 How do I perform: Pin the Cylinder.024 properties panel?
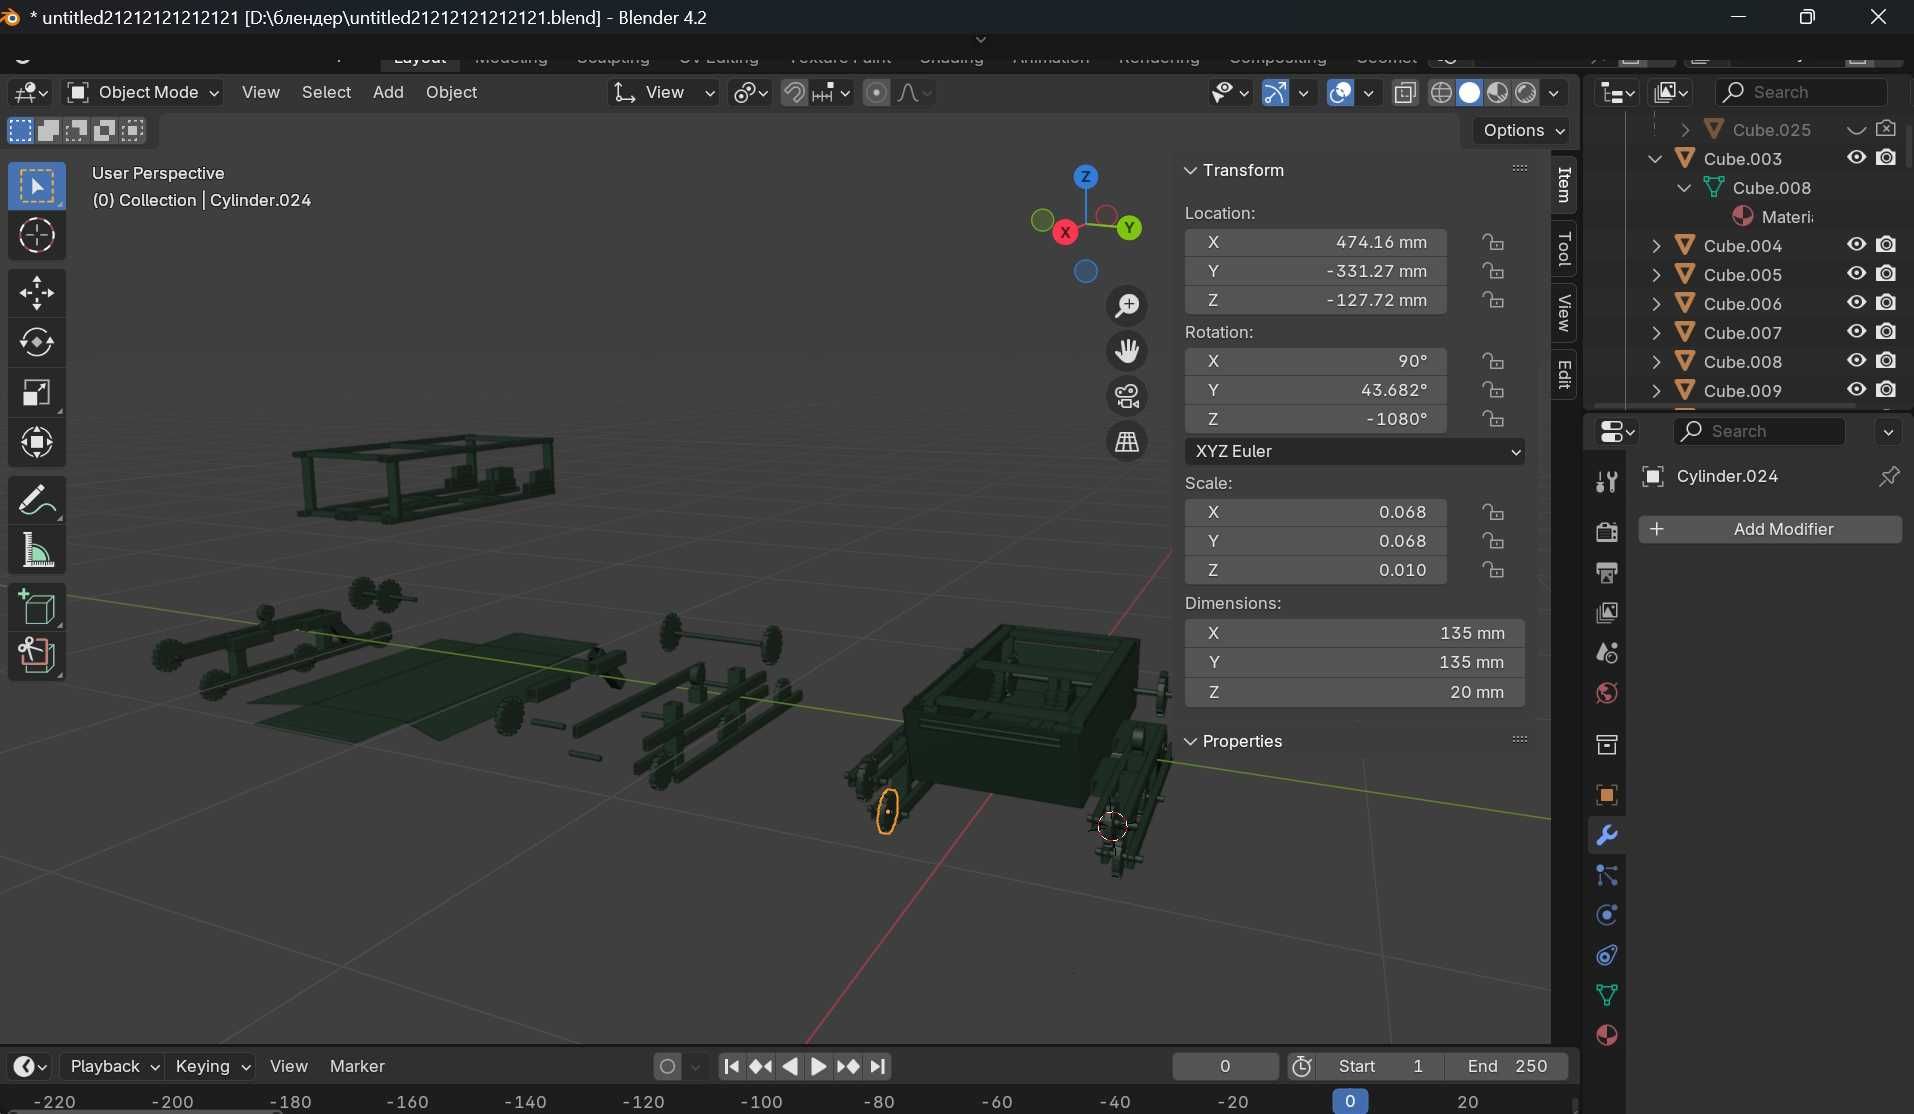click(x=1888, y=476)
